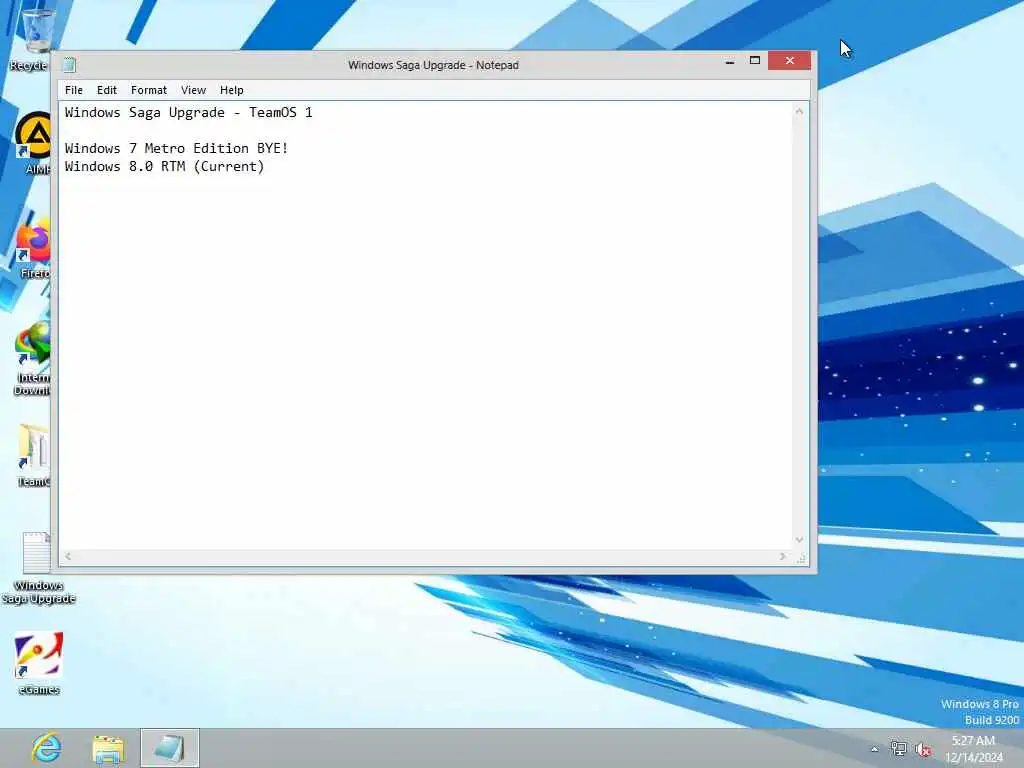
Task: Select the Firefox desktop shortcut
Action: pyautogui.click(x=33, y=248)
